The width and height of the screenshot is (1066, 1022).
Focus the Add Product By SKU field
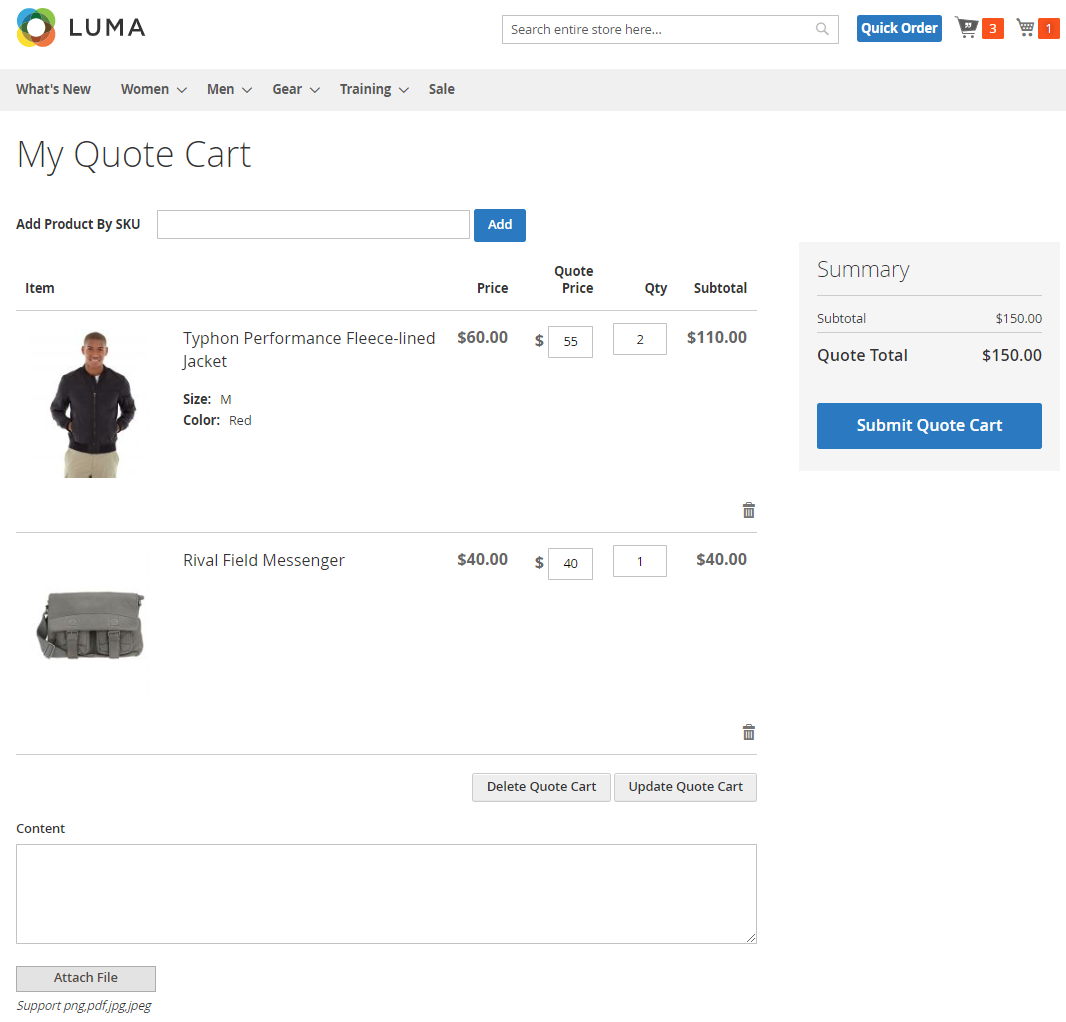pyautogui.click(x=313, y=224)
